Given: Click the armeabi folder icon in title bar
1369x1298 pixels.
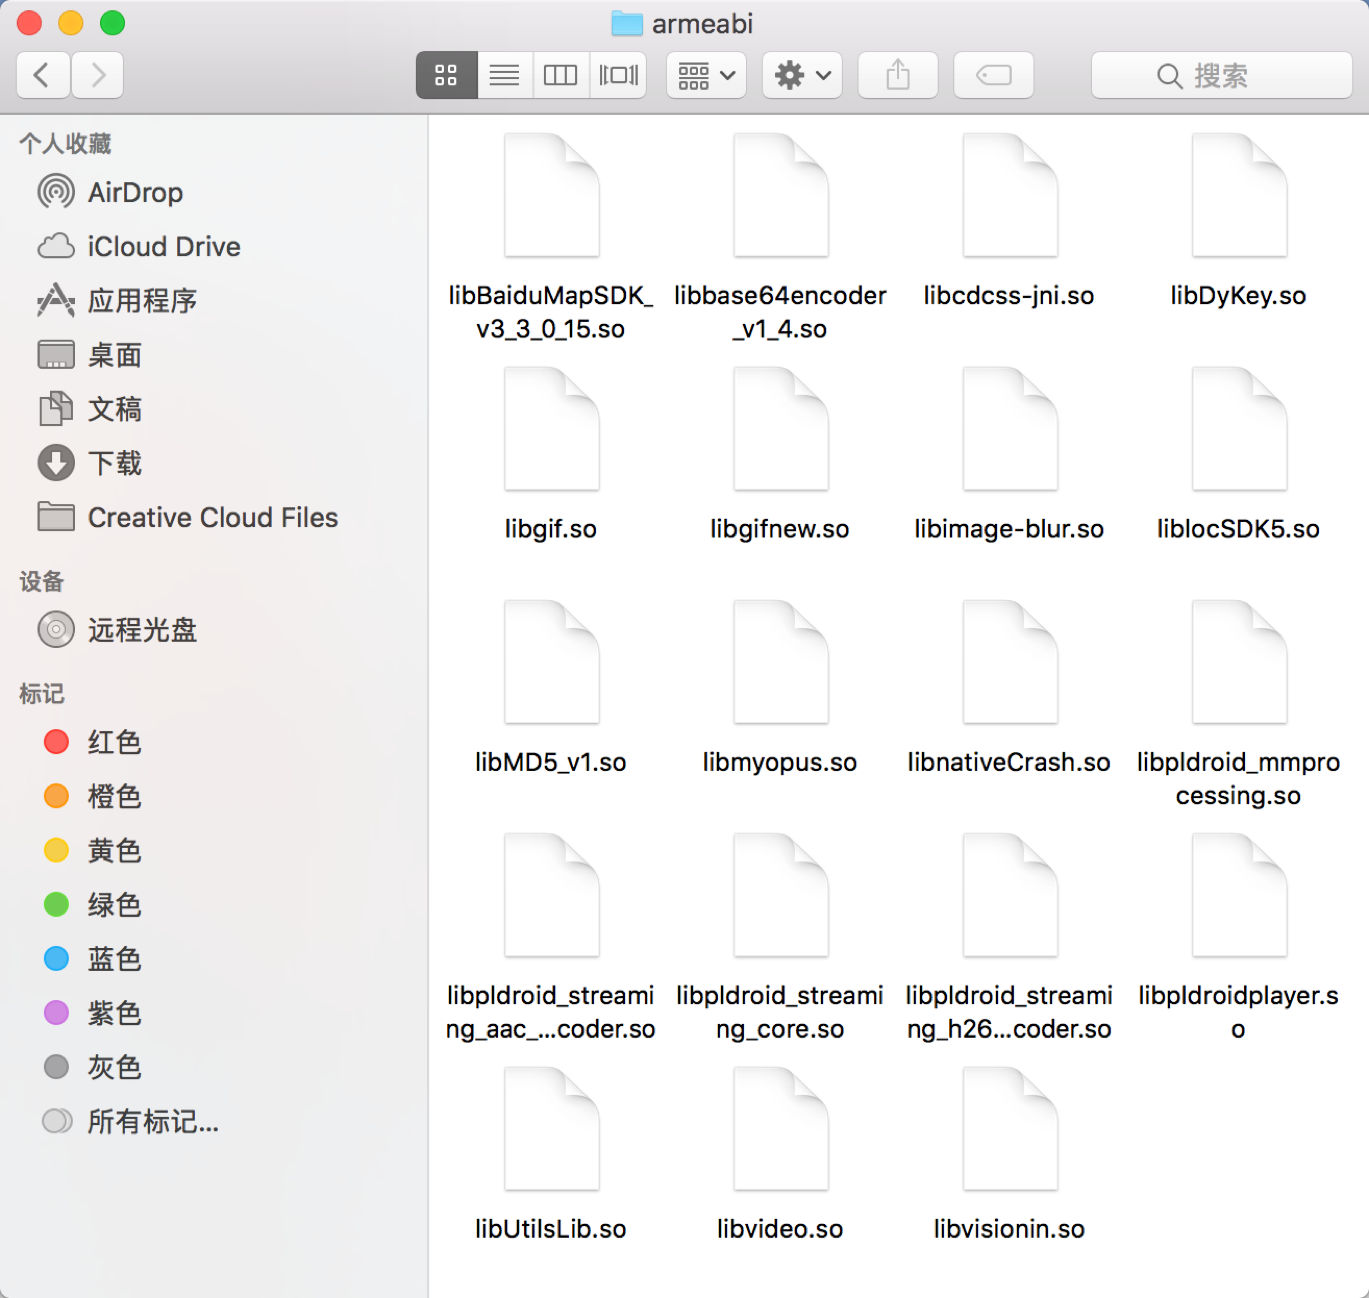Looking at the screenshot, I should (627, 23).
